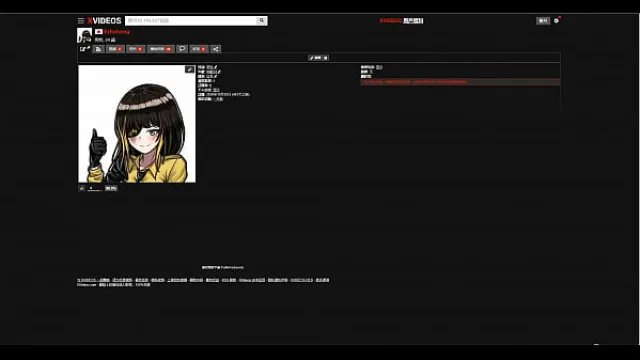The height and width of the screenshot is (360, 640).
Task: Click the gray button left of the settings gear
Action: (x=543, y=21)
